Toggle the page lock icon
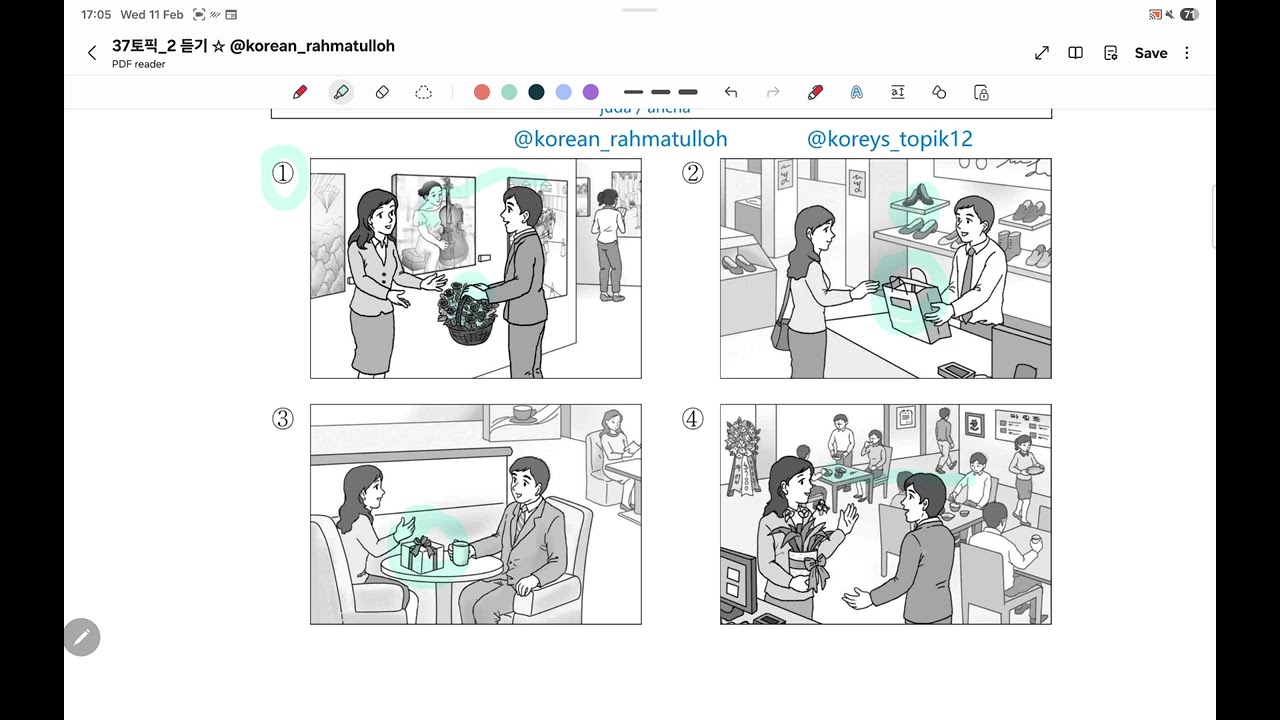Viewport: 1280px width, 720px height. click(x=981, y=92)
